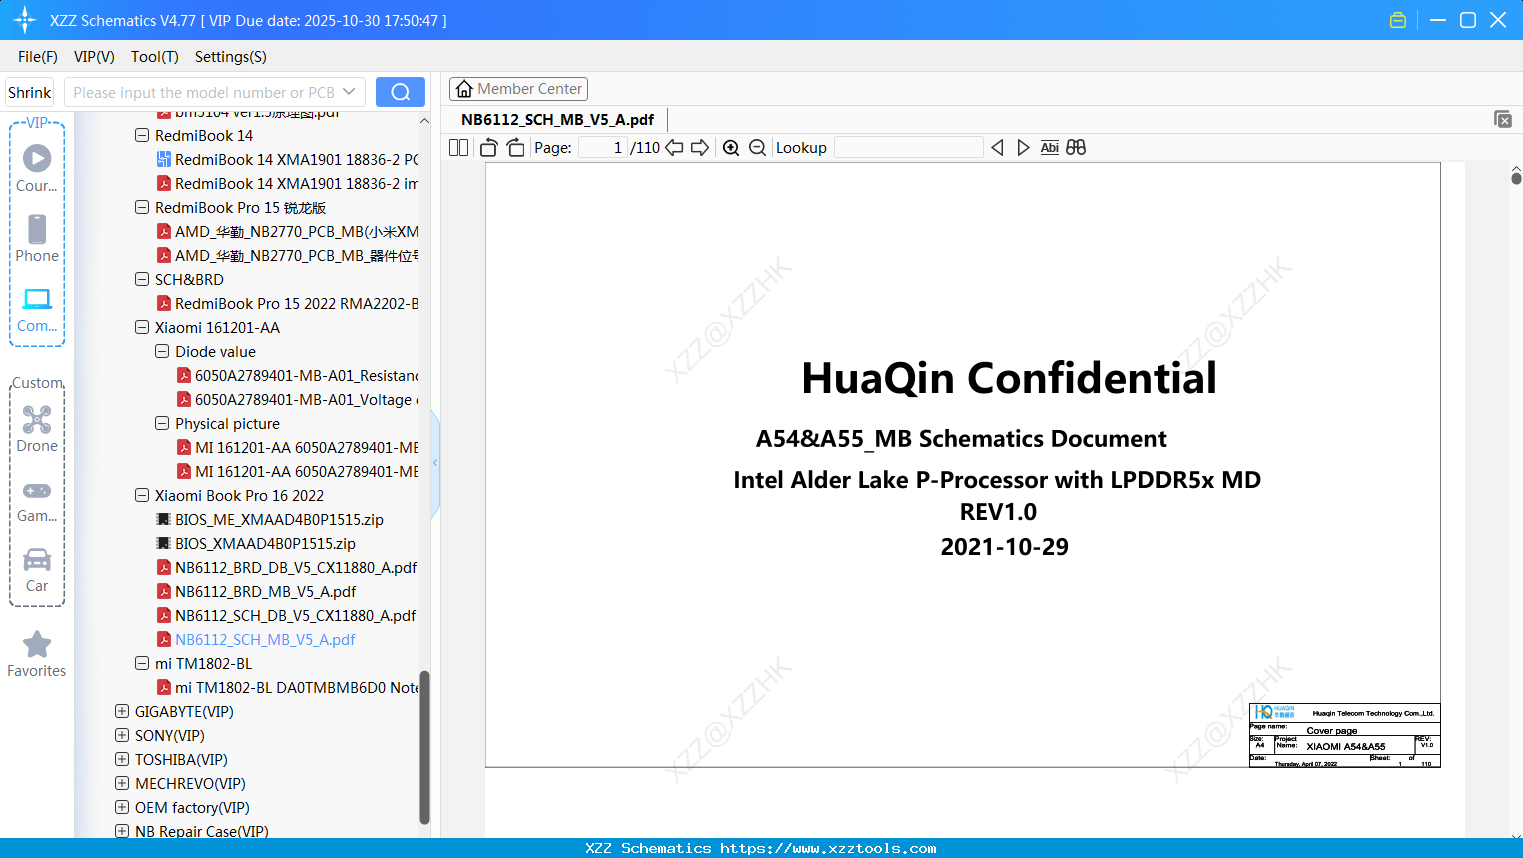Open NB6112_BRD_DB_V5_CX11880_A.pdf
The width and height of the screenshot is (1523, 858).
point(287,568)
